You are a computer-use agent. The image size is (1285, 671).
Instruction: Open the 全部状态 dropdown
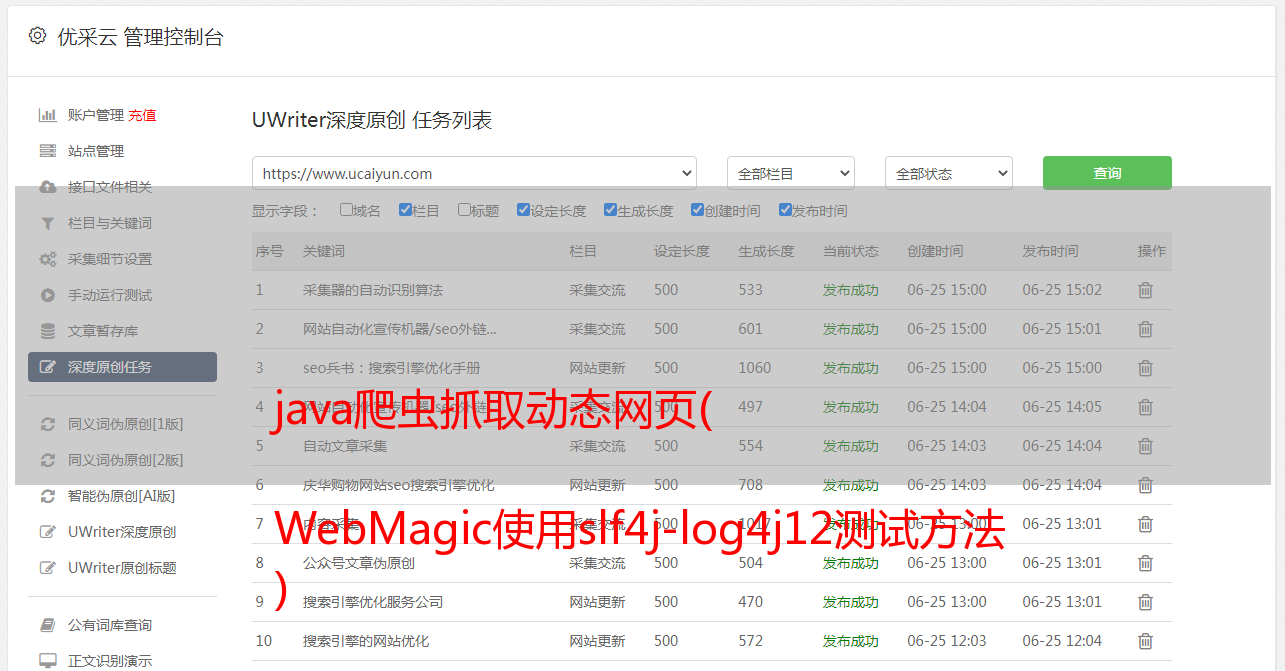coord(949,173)
